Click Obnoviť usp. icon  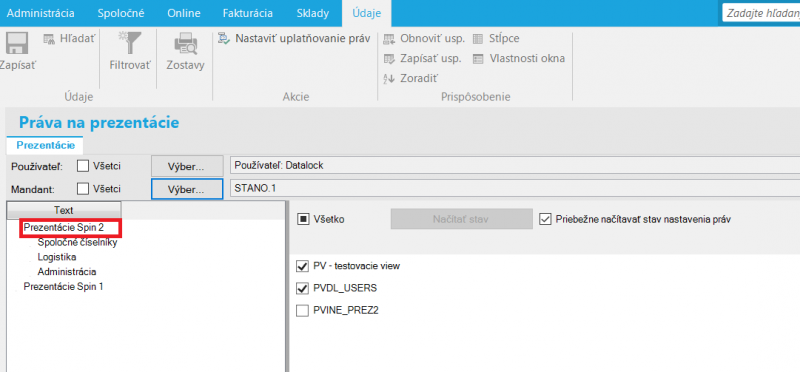(x=389, y=39)
